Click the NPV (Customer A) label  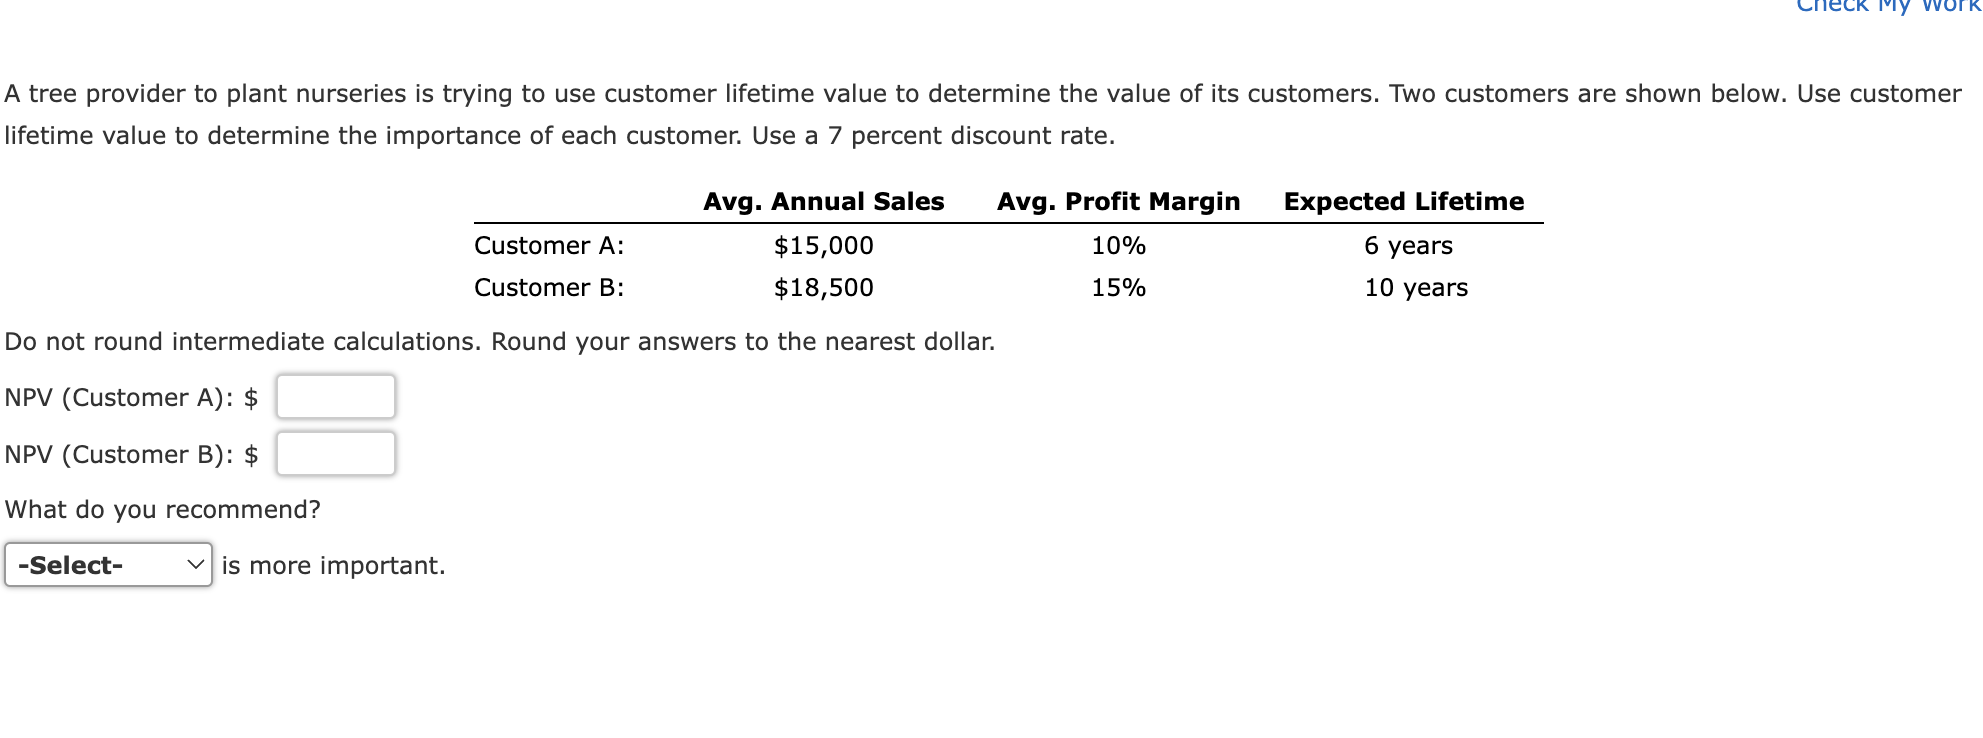(x=130, y=396)
